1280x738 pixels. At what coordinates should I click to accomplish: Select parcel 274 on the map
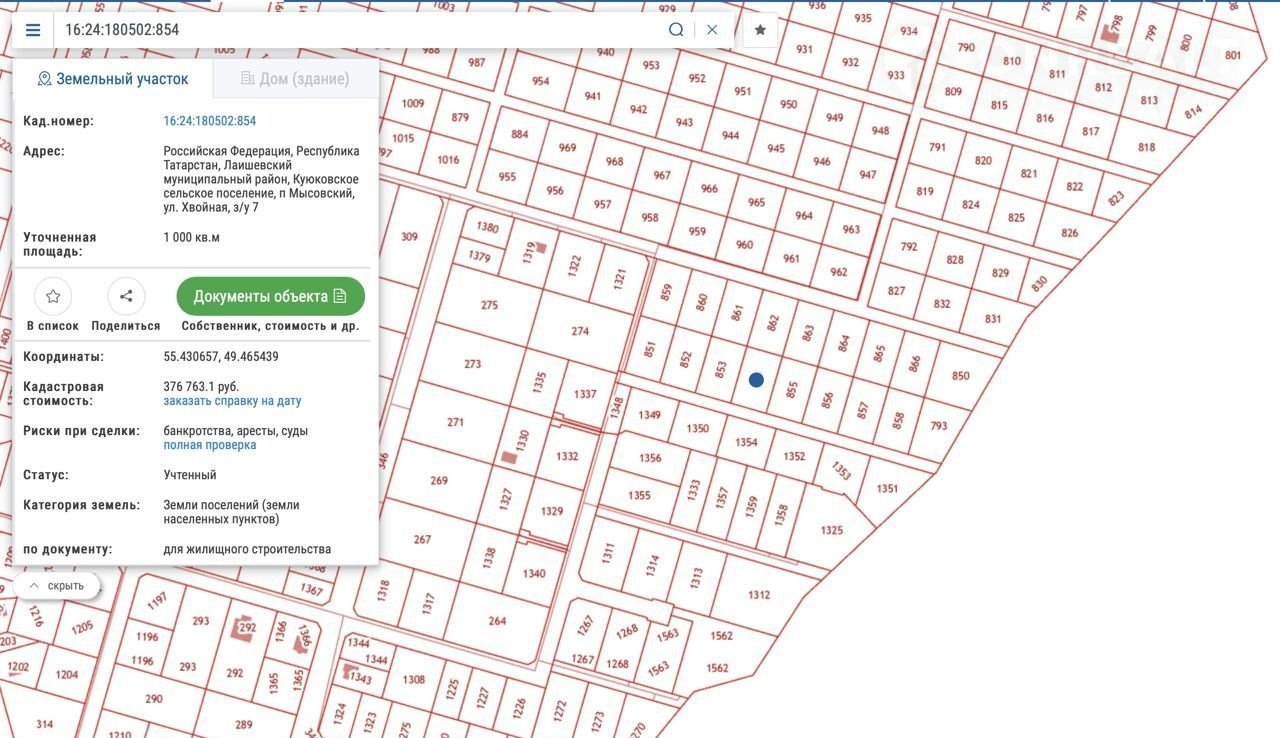point(580,332)
